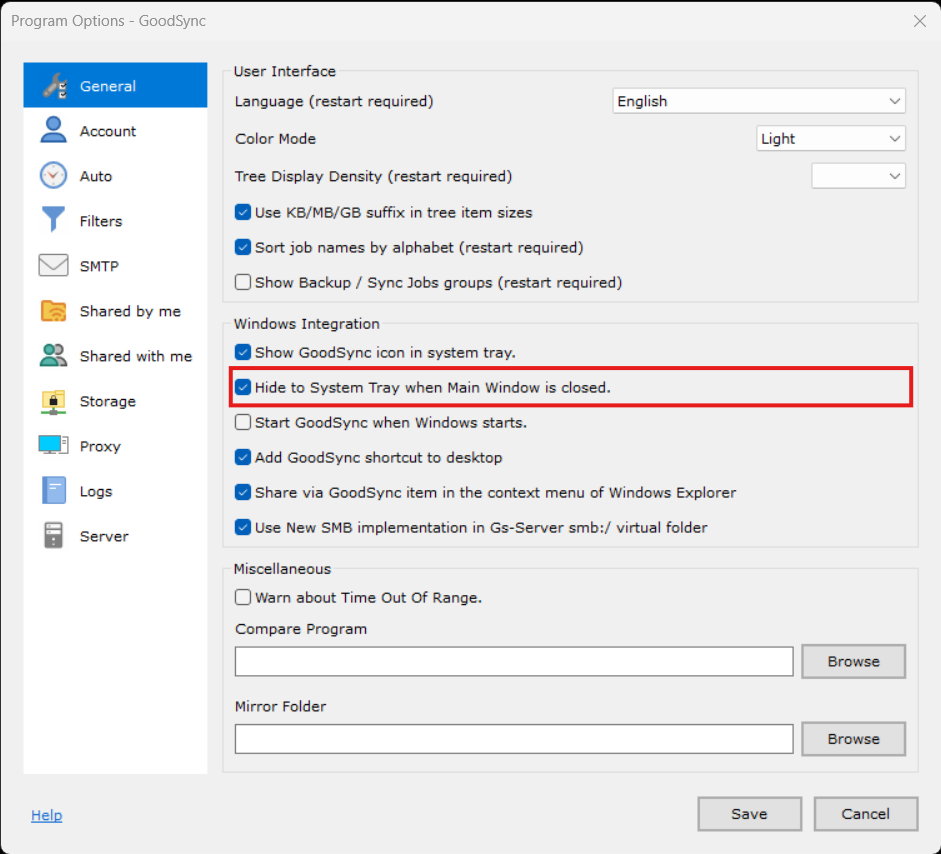The height and width of the screenshot is (854, 941).
Task: Click Browse next to Compare Program
Action: pyautogui.click(x=853, y=661)
